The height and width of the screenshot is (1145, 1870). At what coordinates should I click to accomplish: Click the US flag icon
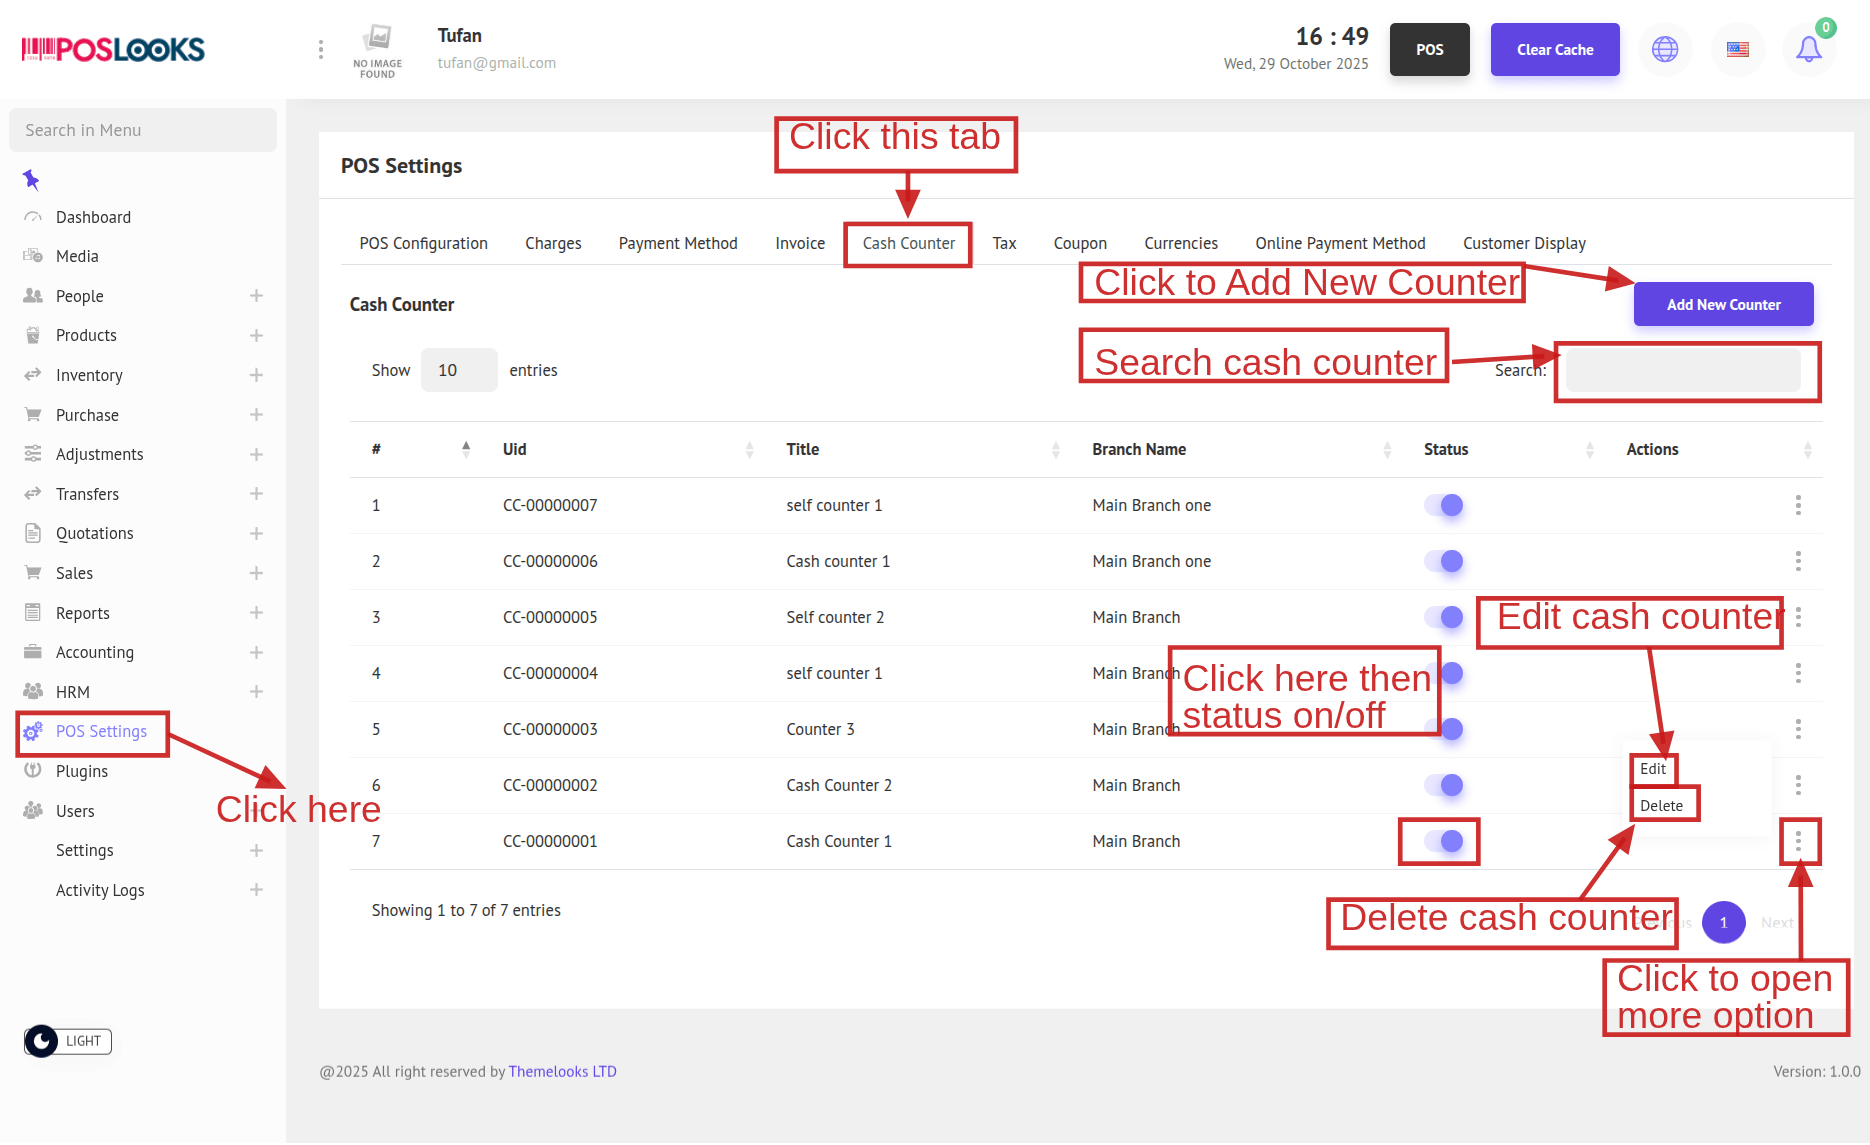click(x=1738, y=49)
